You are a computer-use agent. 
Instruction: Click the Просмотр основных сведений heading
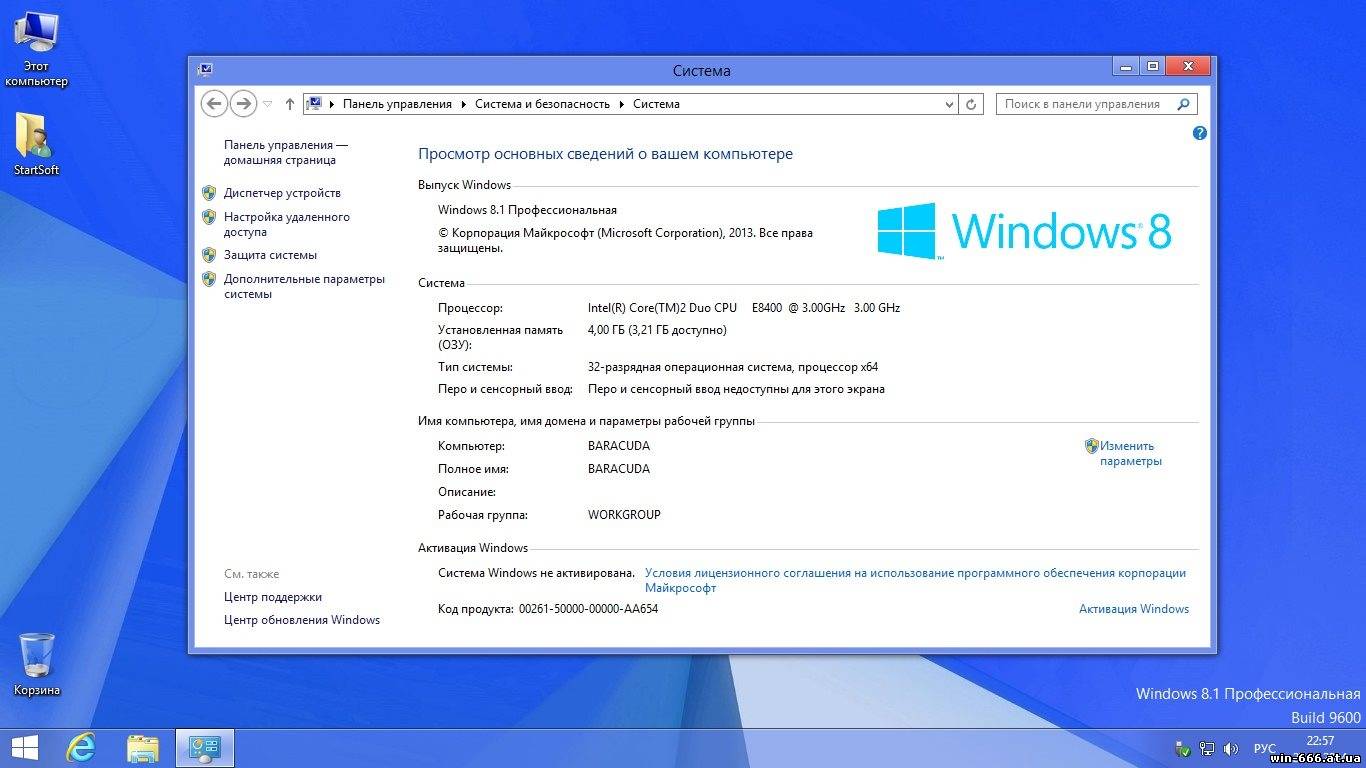pos(605,154)
